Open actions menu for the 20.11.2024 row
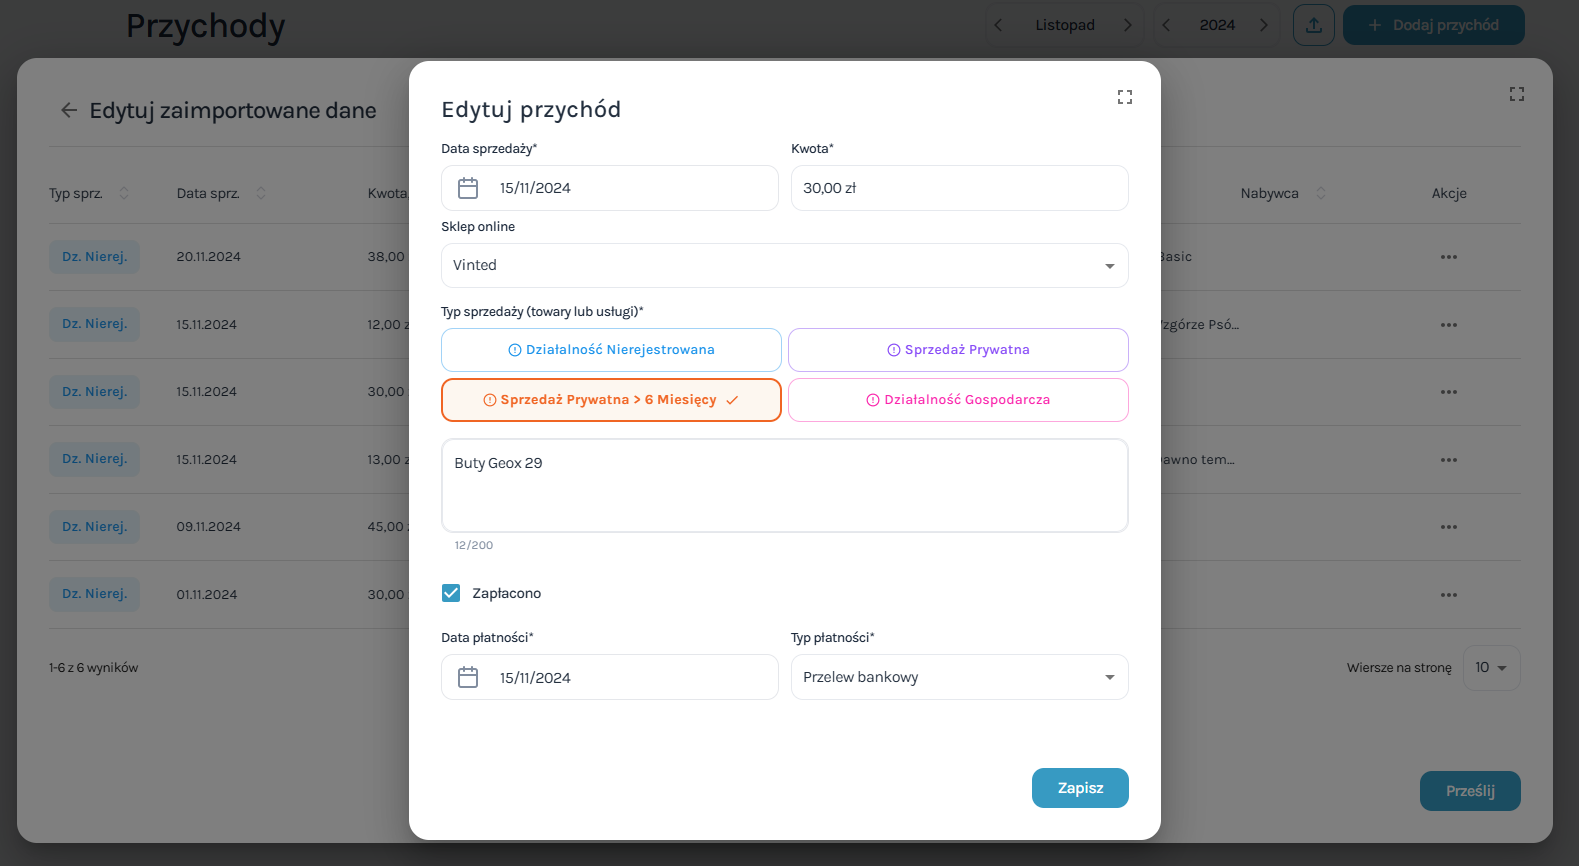The image size is (1579, 866). (1448, 257)
